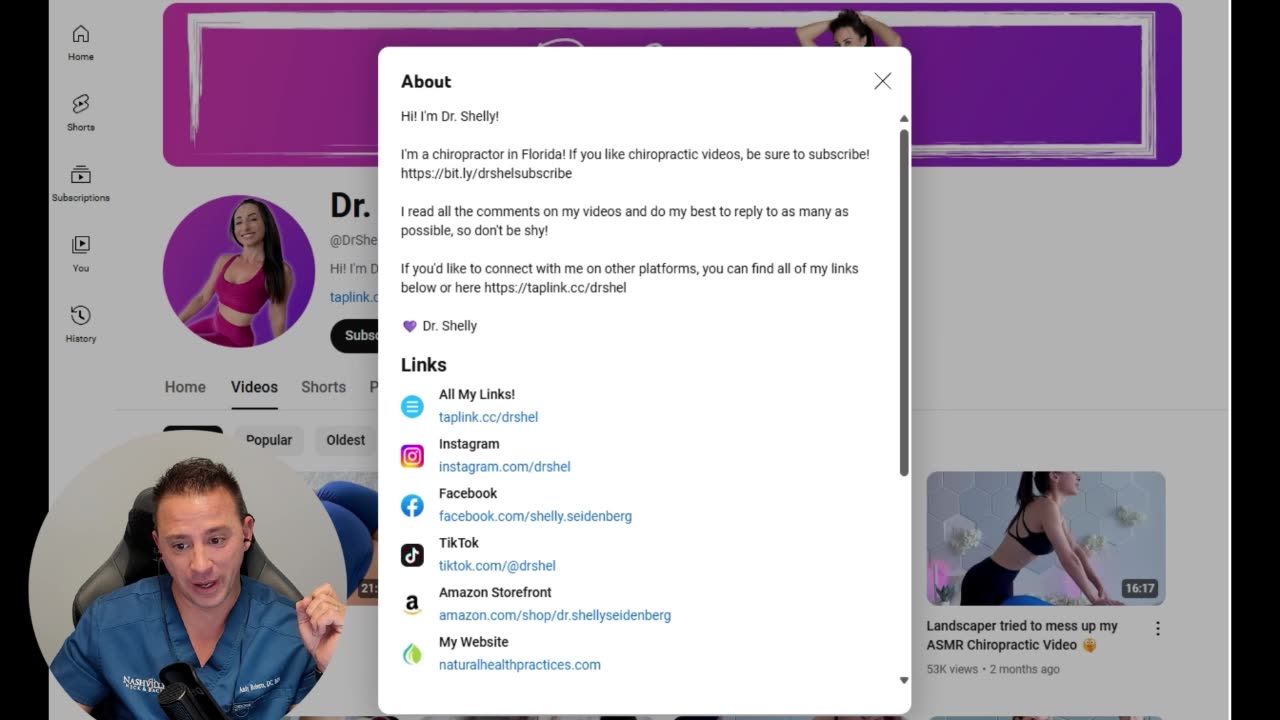Click the Subscribe button on the channel
Viewport: 1280px width, 720px height.
(355, 335)
